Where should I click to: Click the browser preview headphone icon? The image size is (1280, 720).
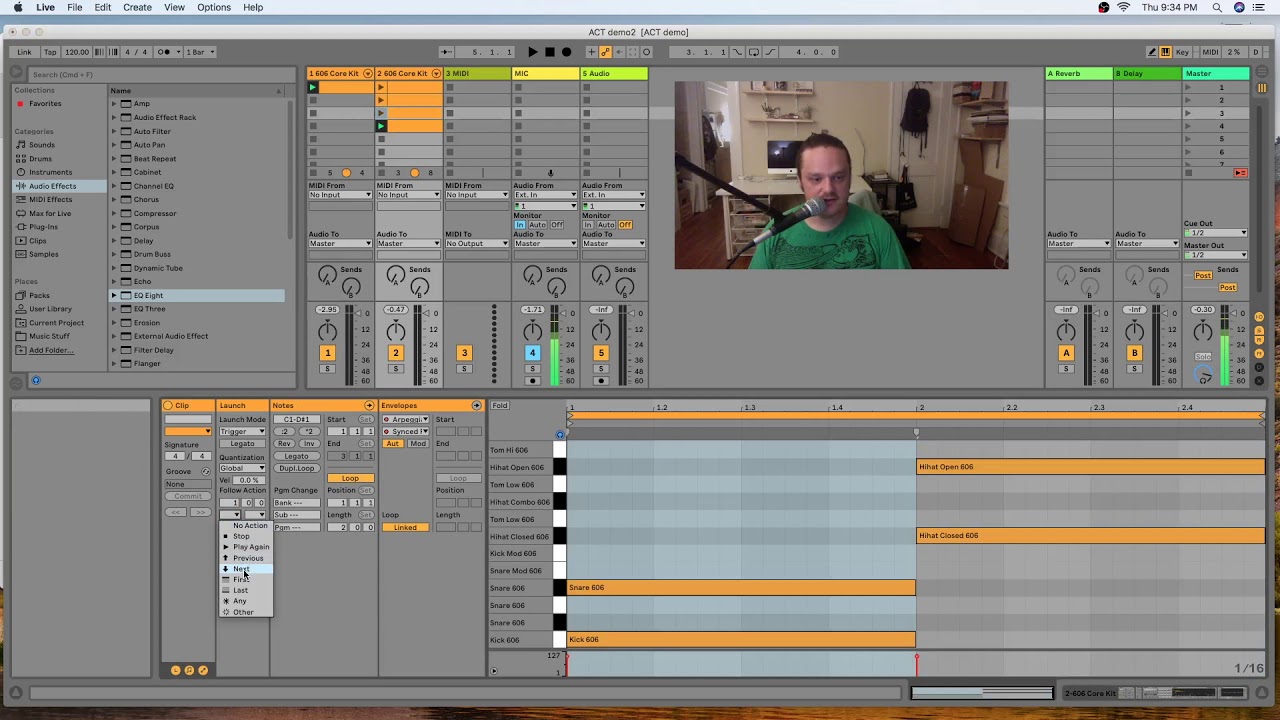[36, 380]
